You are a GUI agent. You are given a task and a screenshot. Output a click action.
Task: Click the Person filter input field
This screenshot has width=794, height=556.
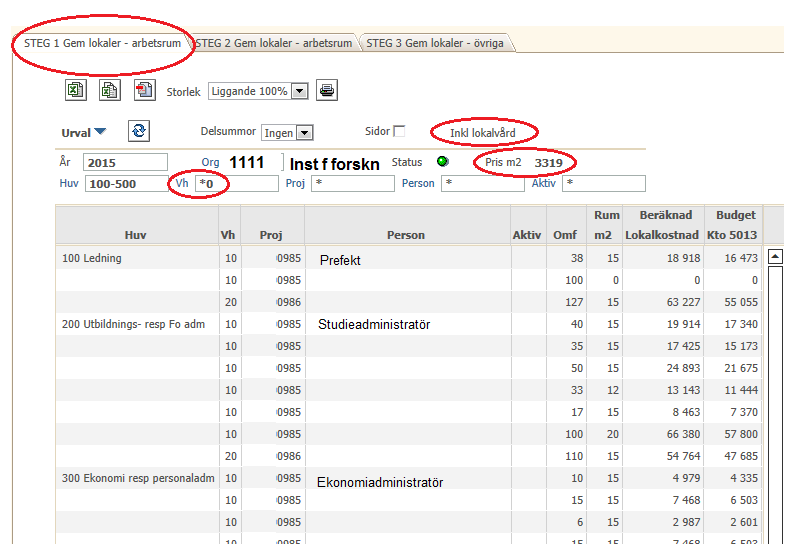click(x=483, y=183)
